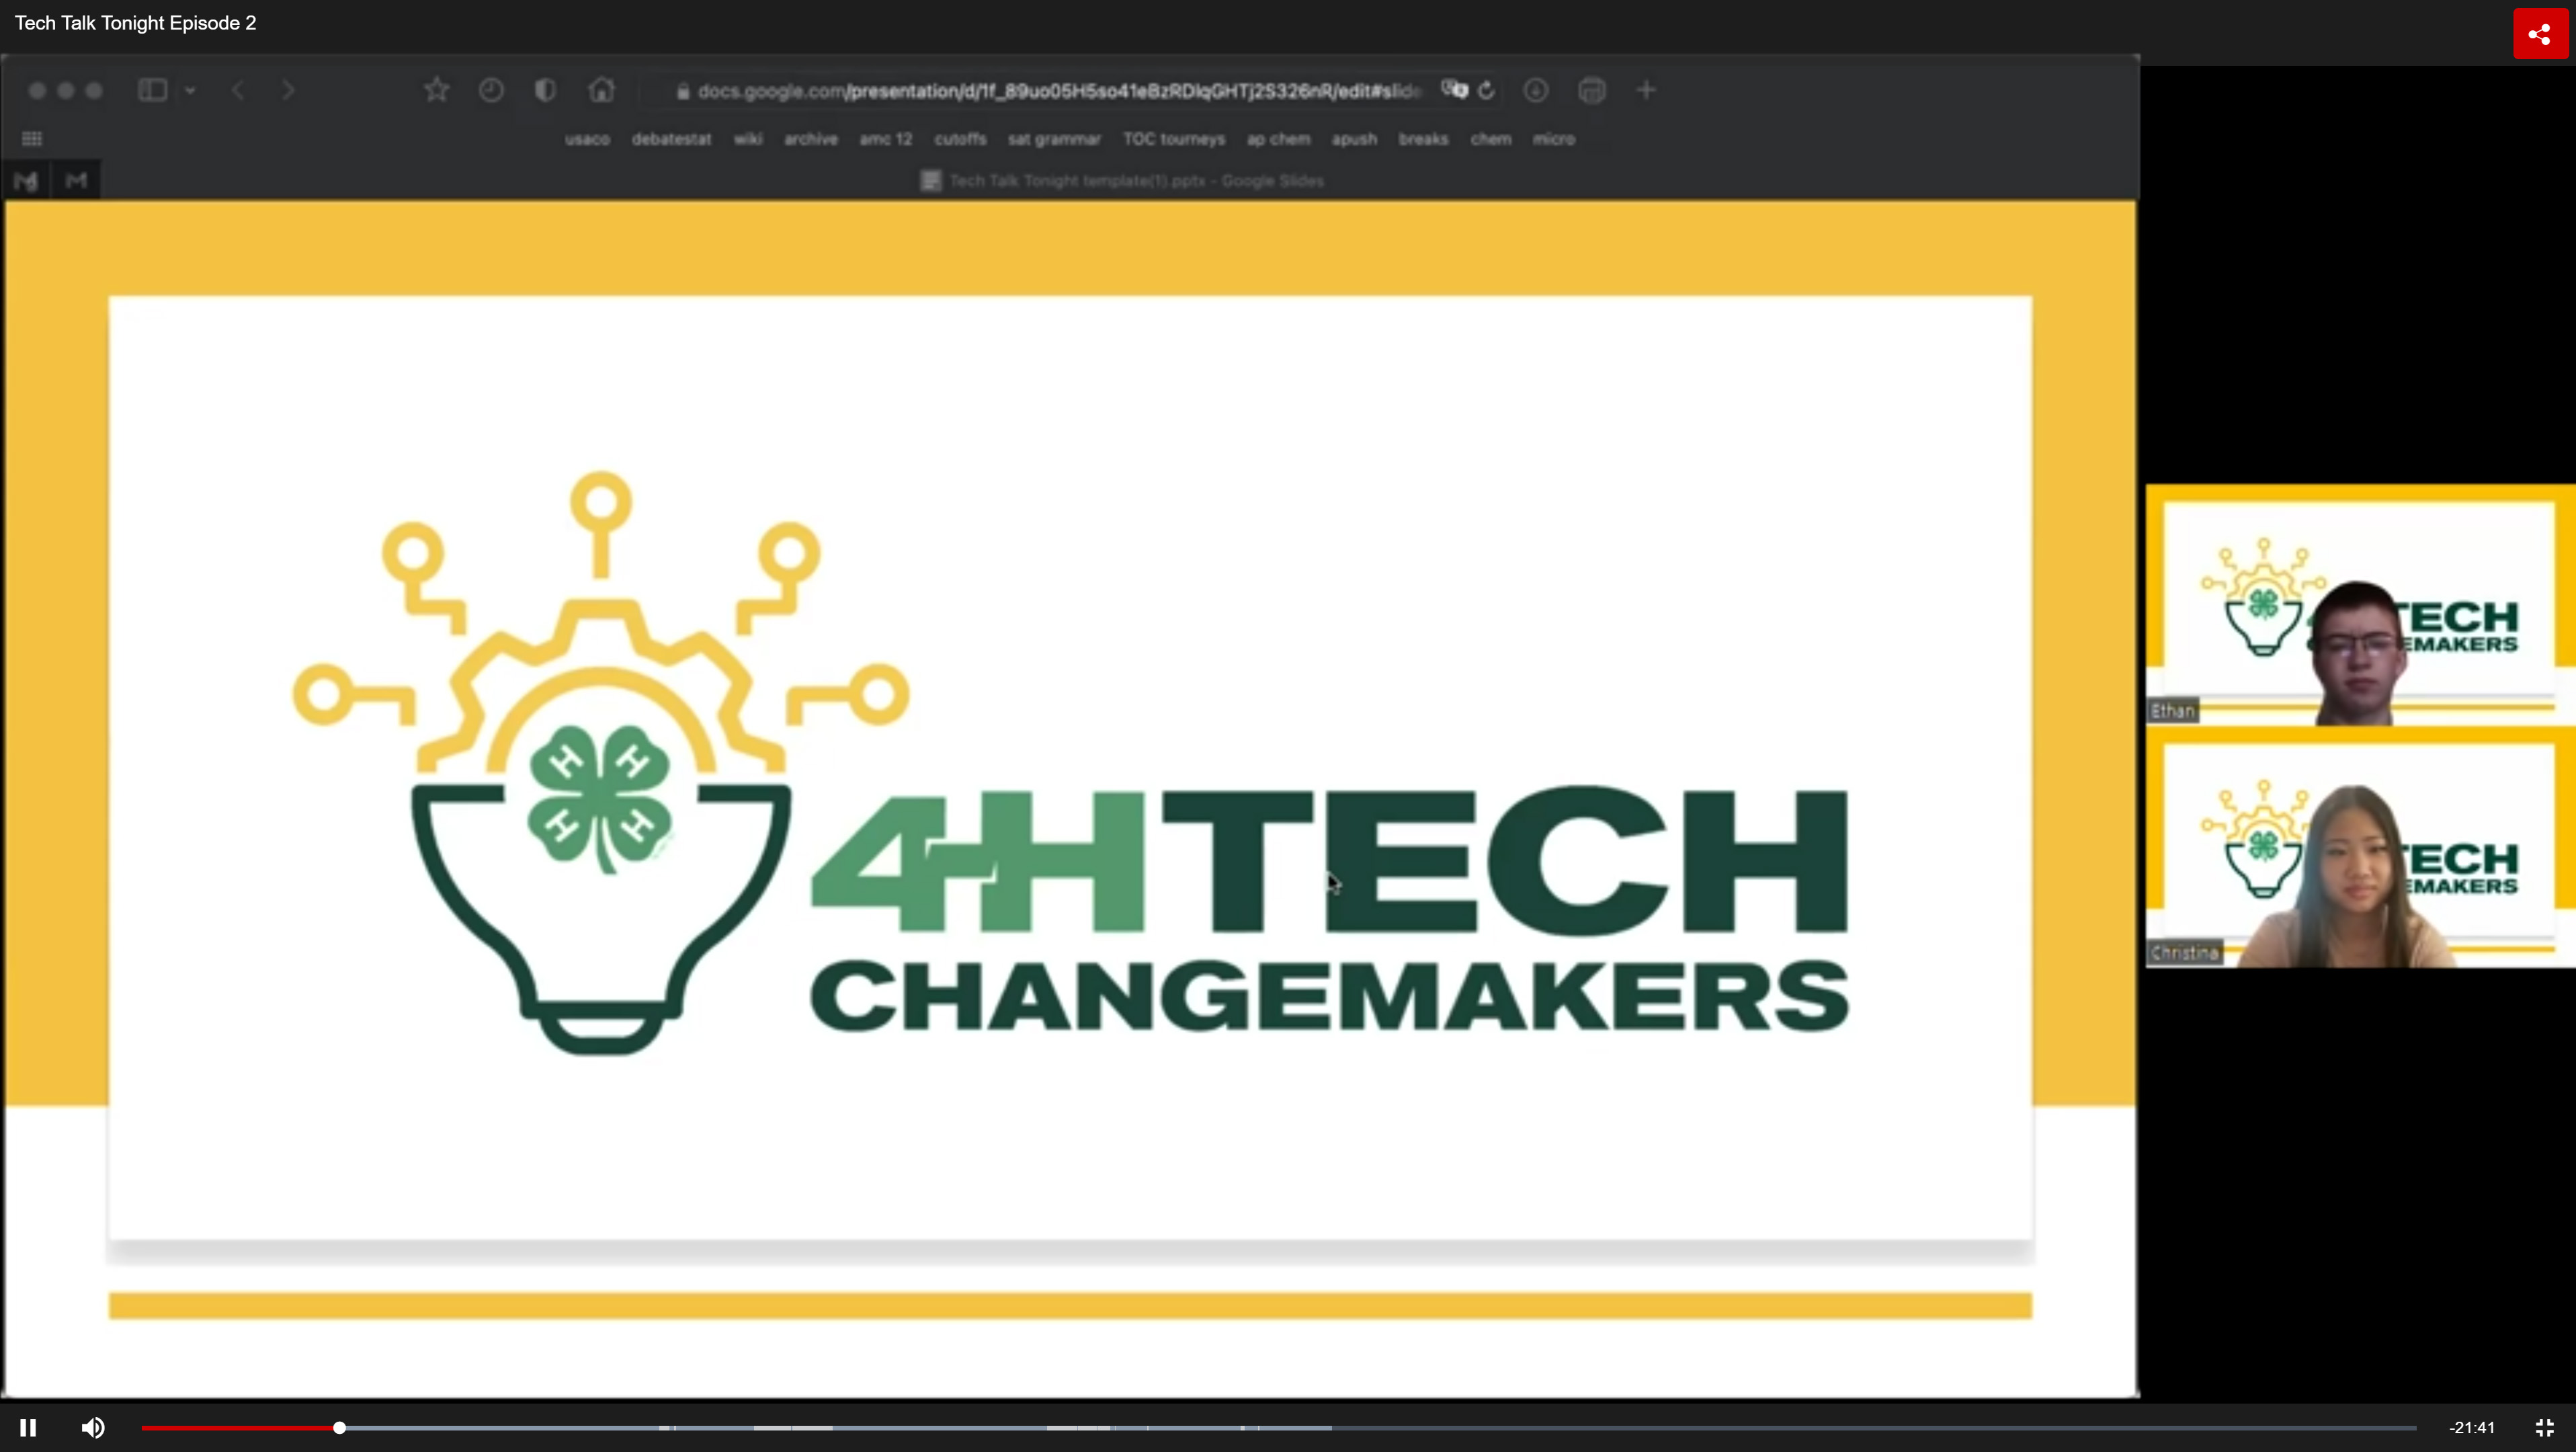
Task: Mute the video volume
Action: coord(93,1427)
